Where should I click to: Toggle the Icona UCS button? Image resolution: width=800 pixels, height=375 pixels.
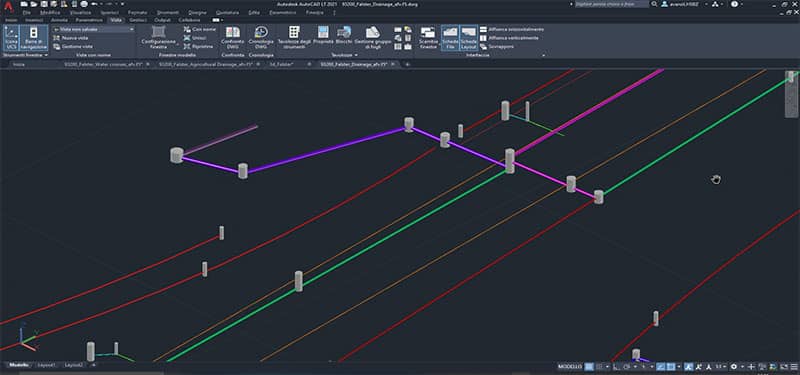pos(11,38)
